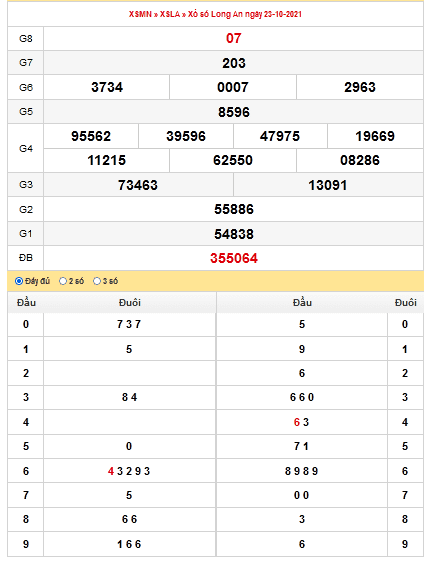This screenshot has height=562, width=426.
Task: Click the G8 prize number 07
Action: pos(234,38)
